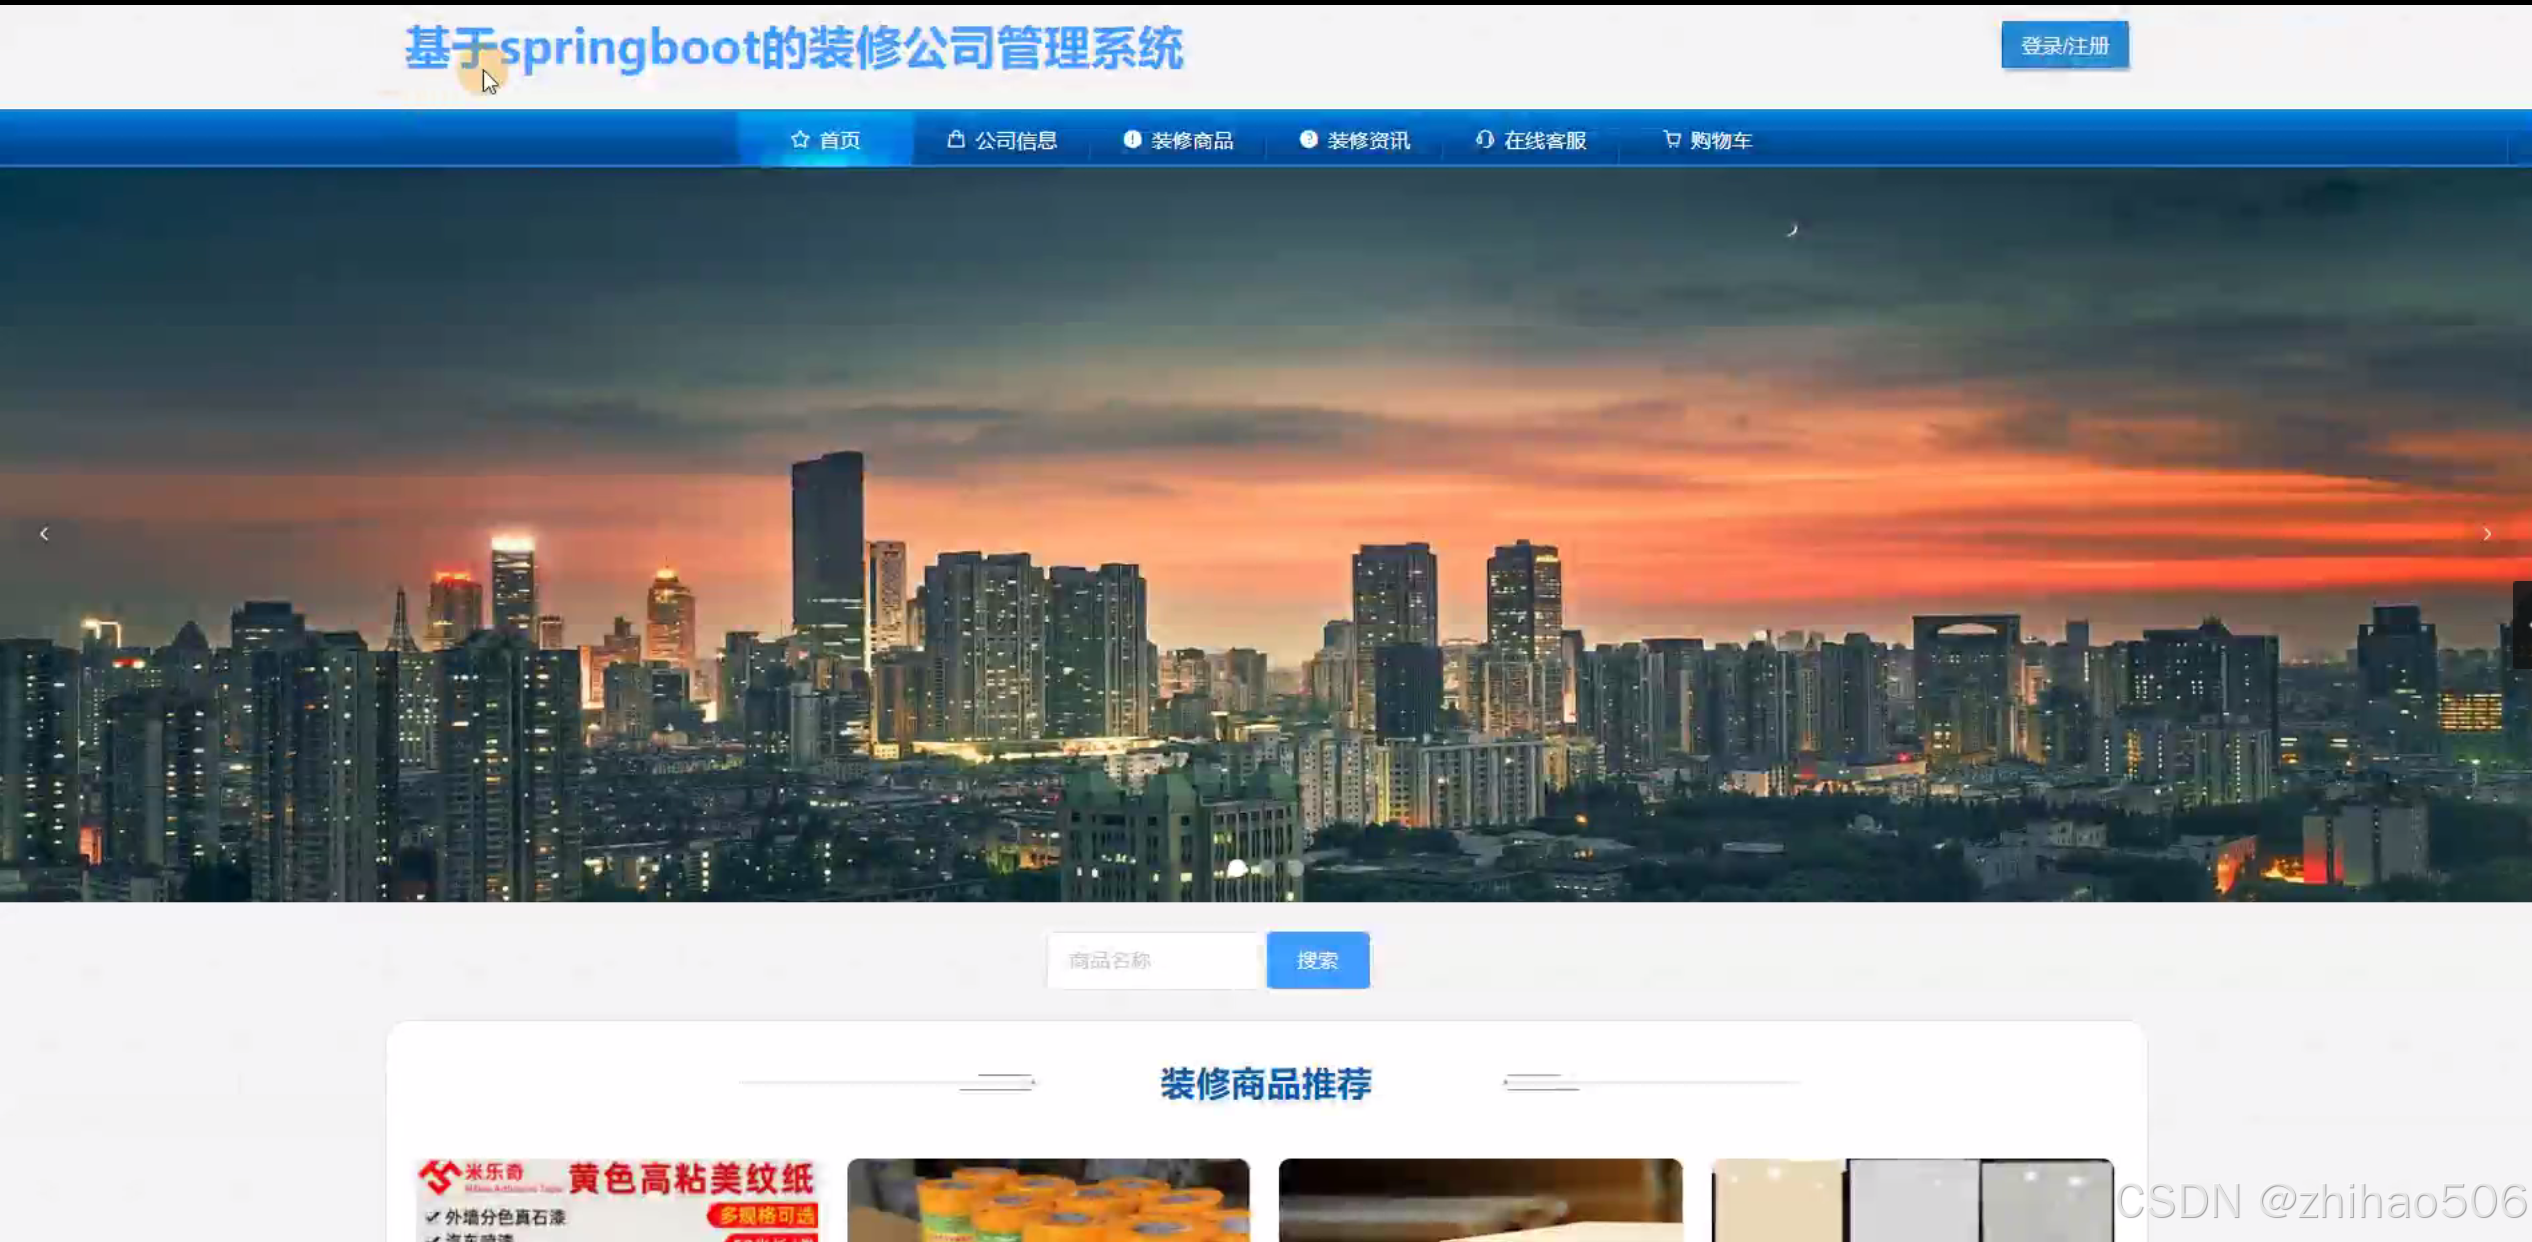Open the 公司信息 menu item
This screenshot has width=2532, height=1242.
point(1015,140)
